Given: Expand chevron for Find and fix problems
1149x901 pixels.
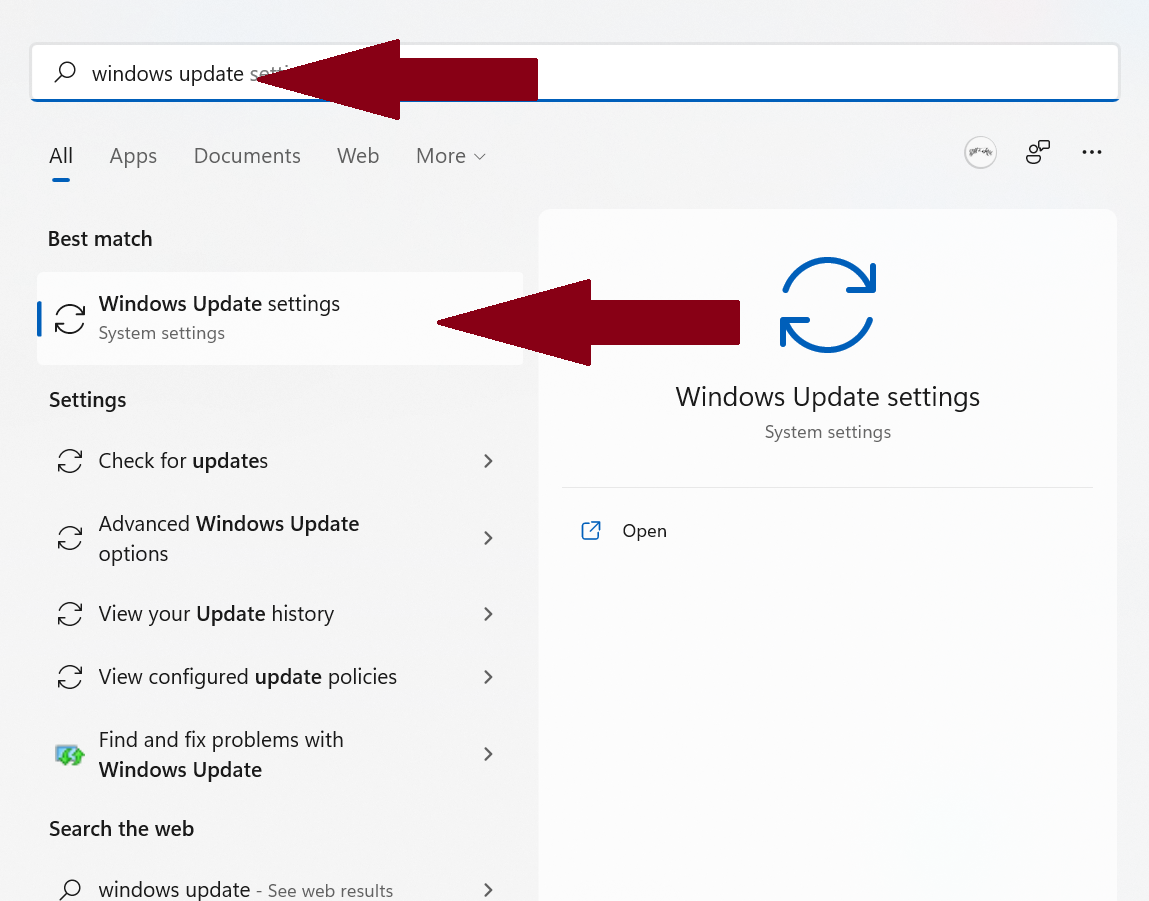Looking at the screenshot, I should tap(488, 754).
